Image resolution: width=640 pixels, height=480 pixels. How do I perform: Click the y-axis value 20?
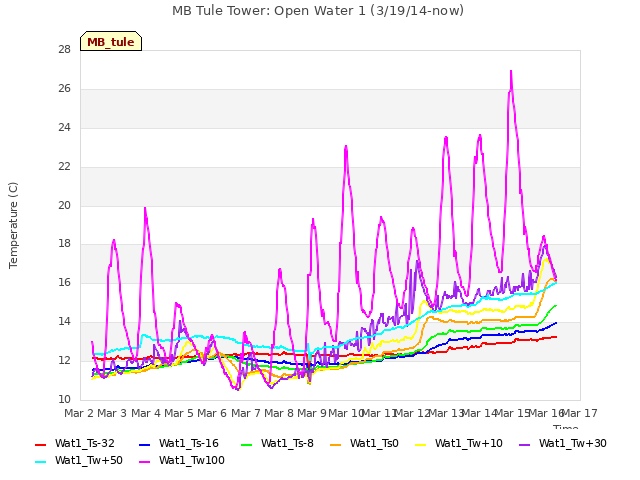(x=64, y=206)
